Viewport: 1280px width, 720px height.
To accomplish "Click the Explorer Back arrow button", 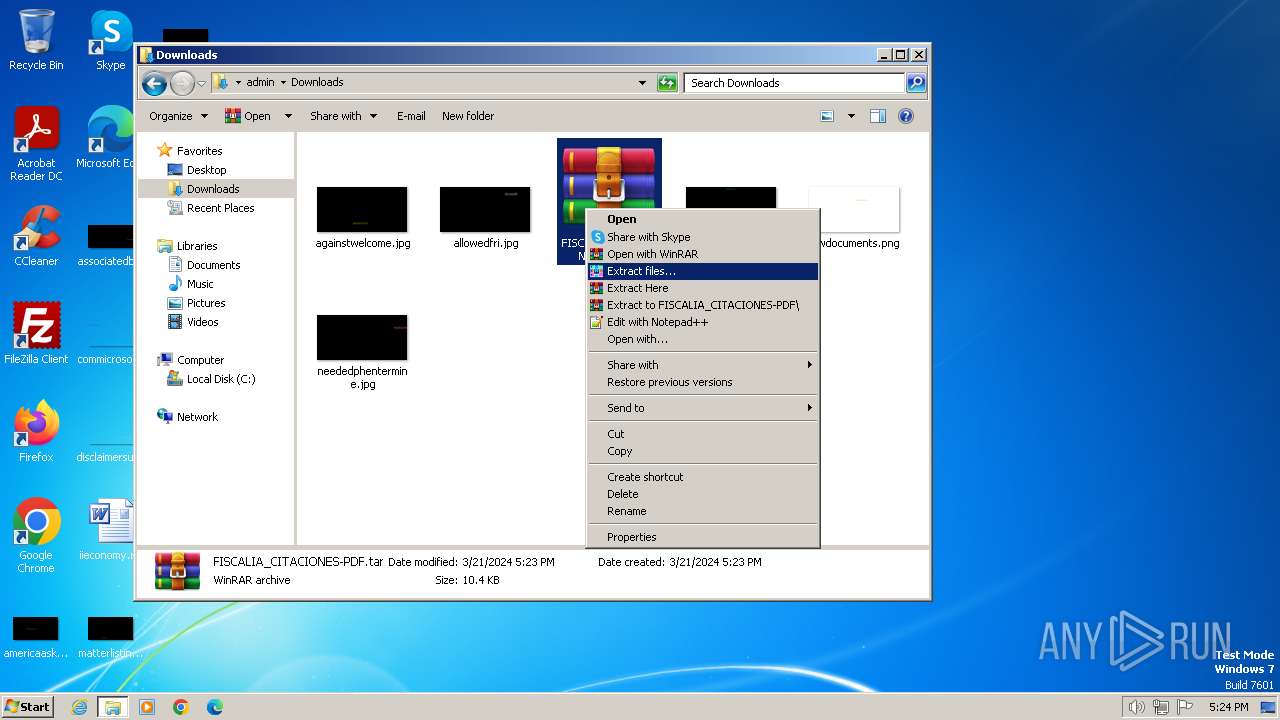I will pos(154,83).
